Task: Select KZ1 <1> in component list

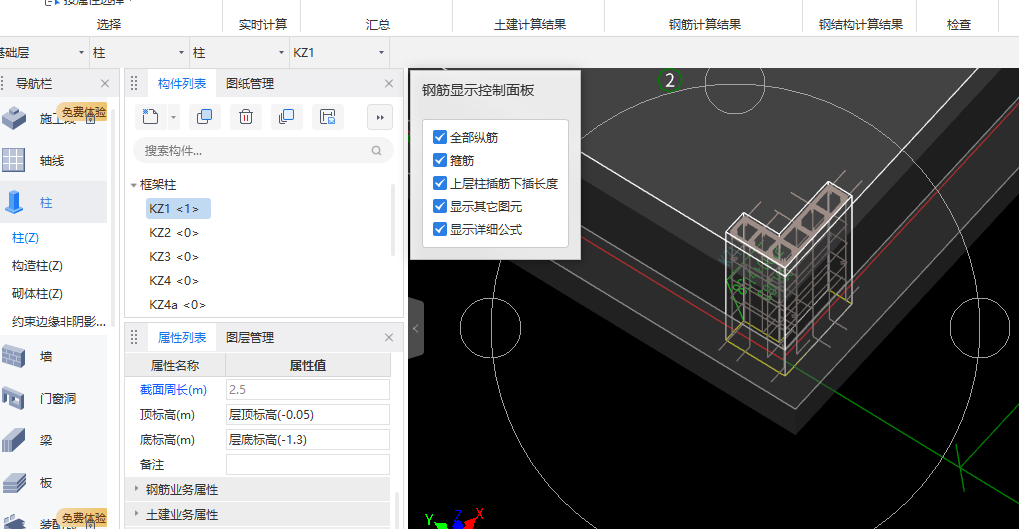Action: click(x=178, y=209)
